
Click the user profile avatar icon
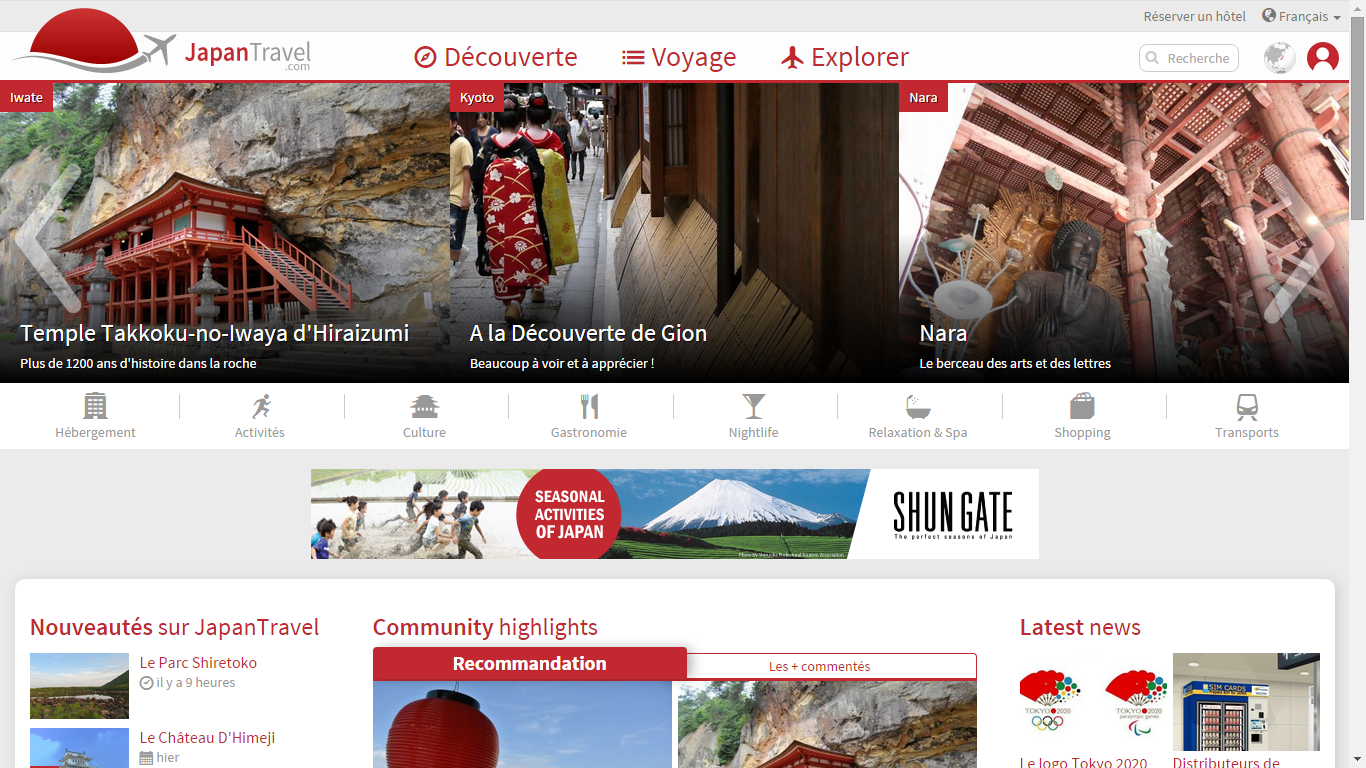click(x=1322, y=58)
